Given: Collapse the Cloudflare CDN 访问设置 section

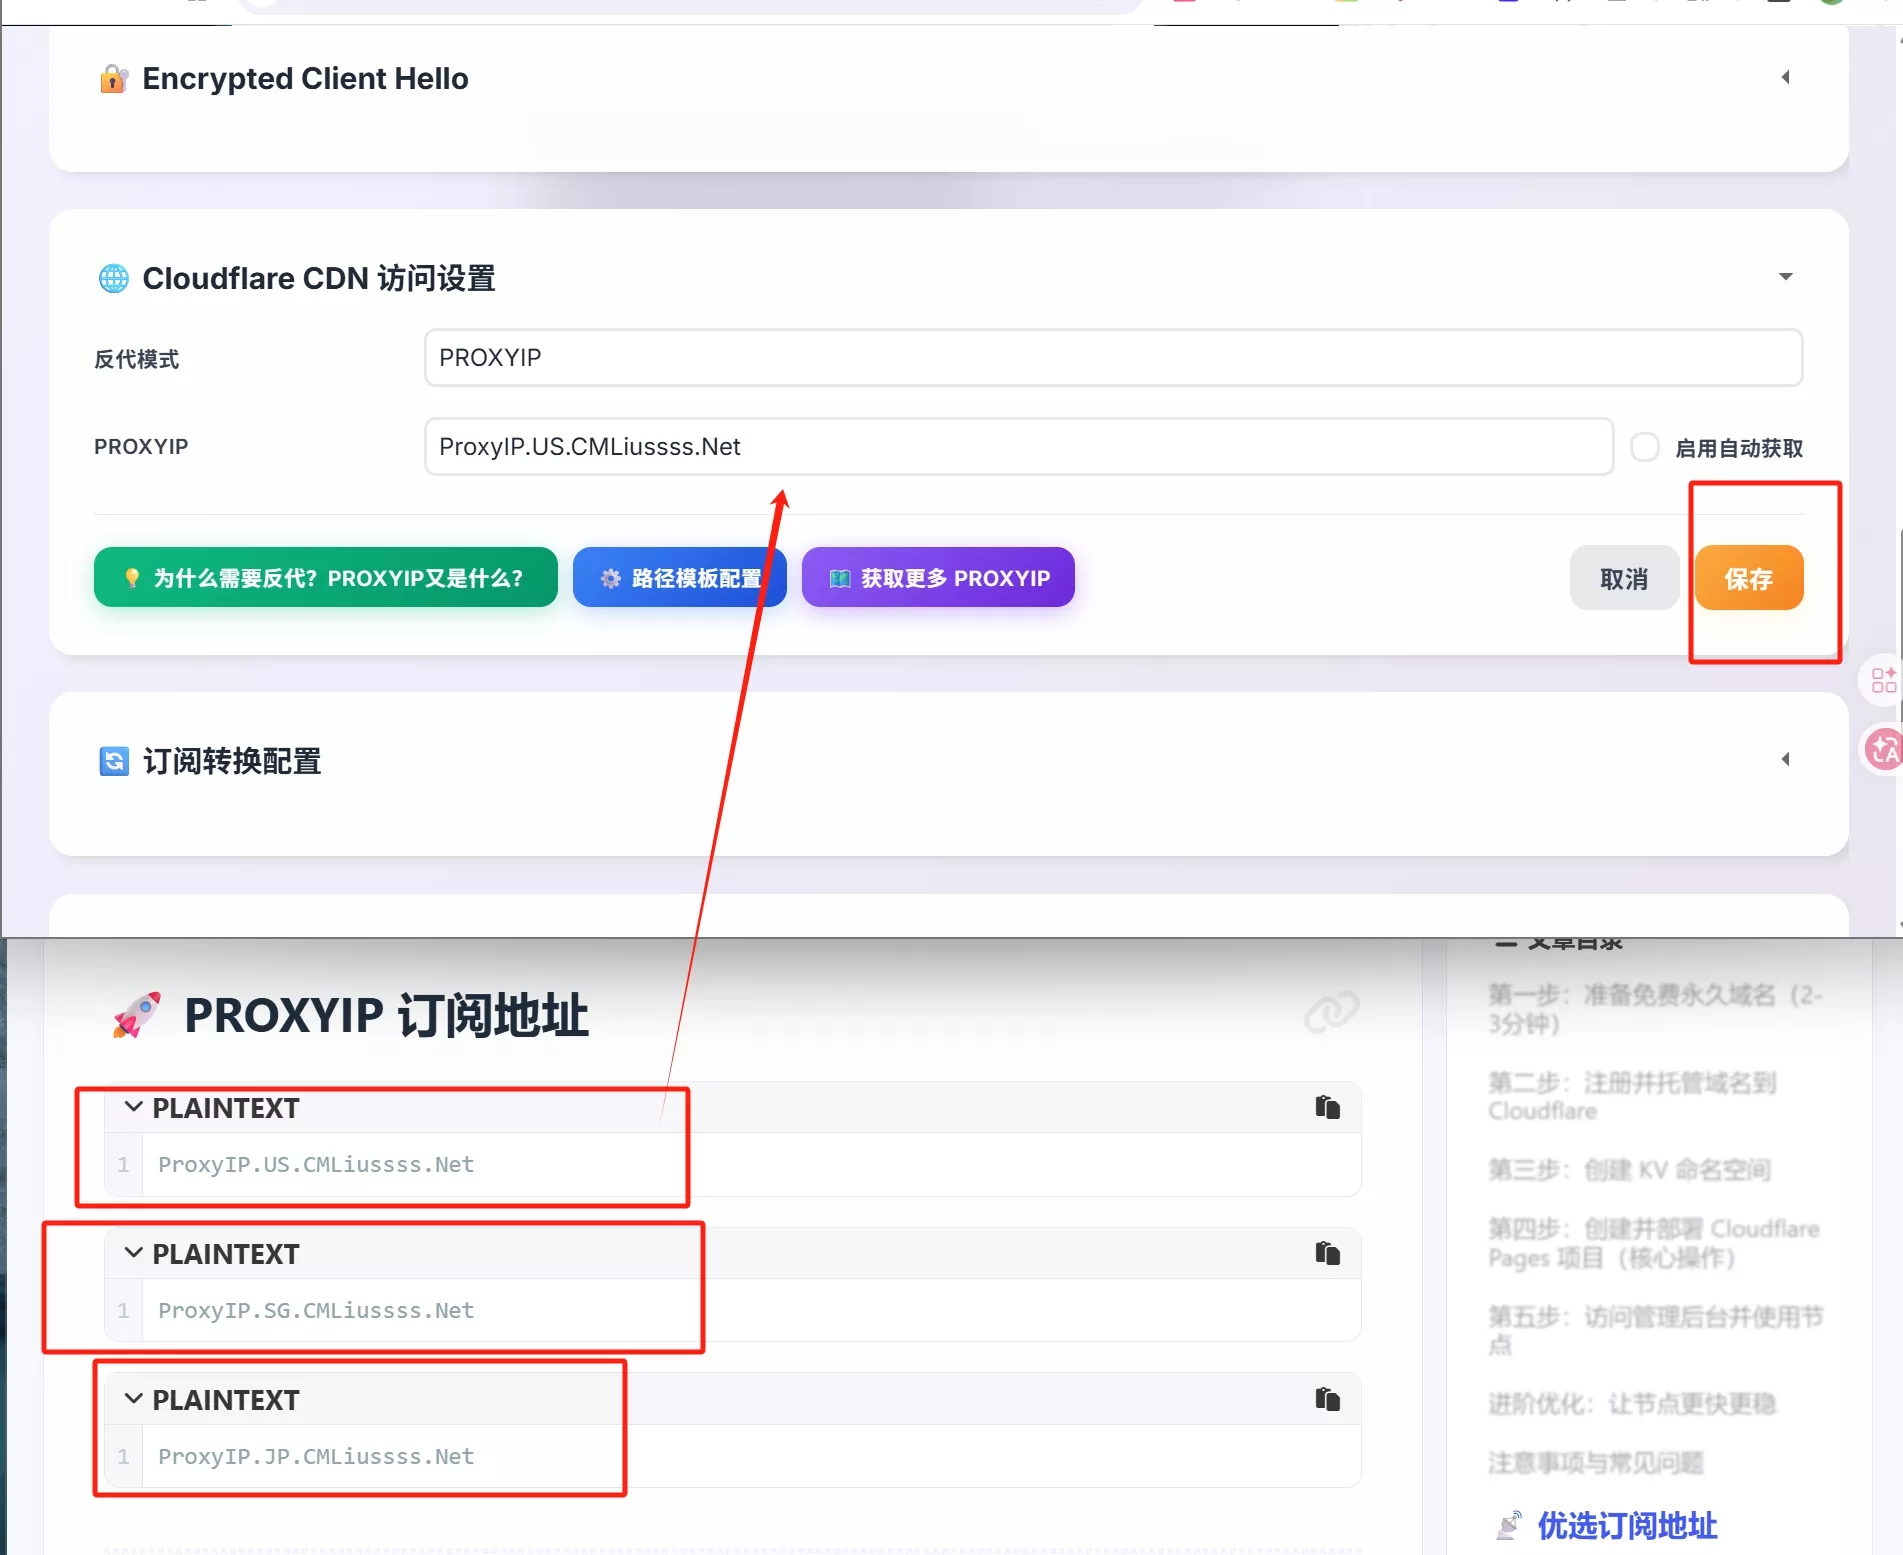Looking at the screenshot, I should [x=1785, y=277].
